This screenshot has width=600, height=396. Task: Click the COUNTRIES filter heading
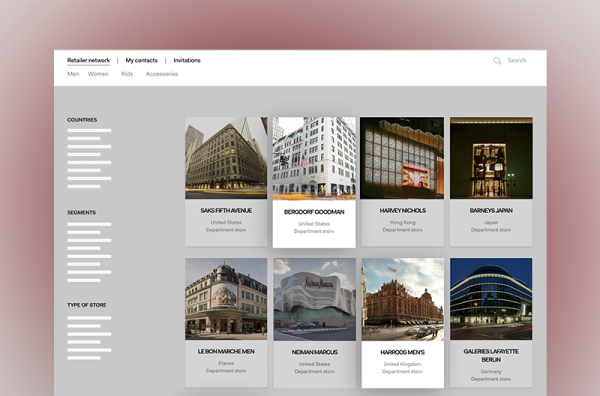tap(82, 120)
